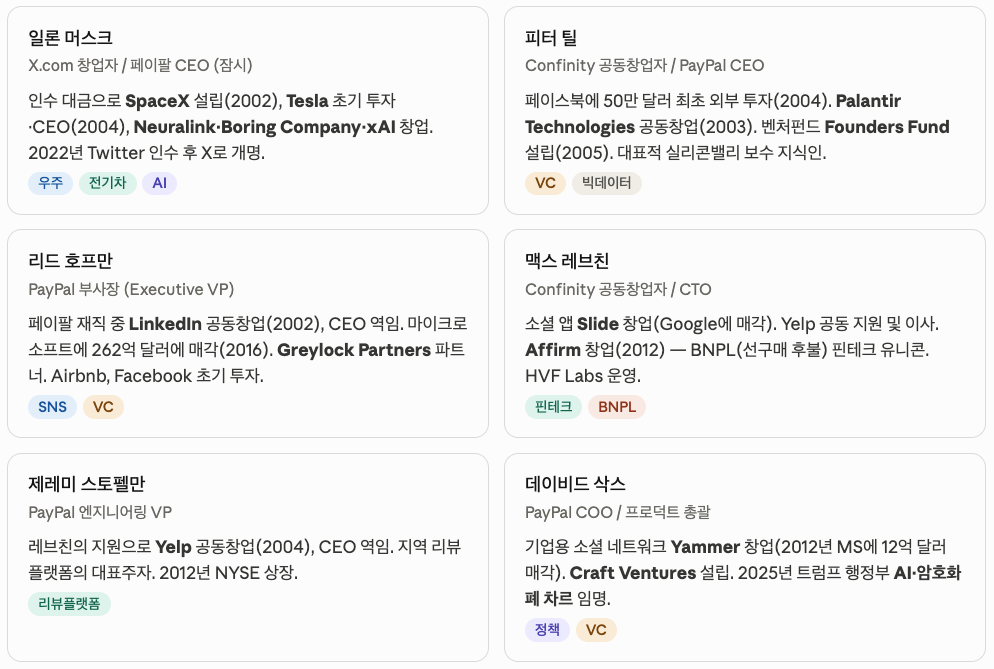The width and height of the screenshot is (994, 669).
Task: Select the VC tag under 리드 호프만
Action: point(103,406)
